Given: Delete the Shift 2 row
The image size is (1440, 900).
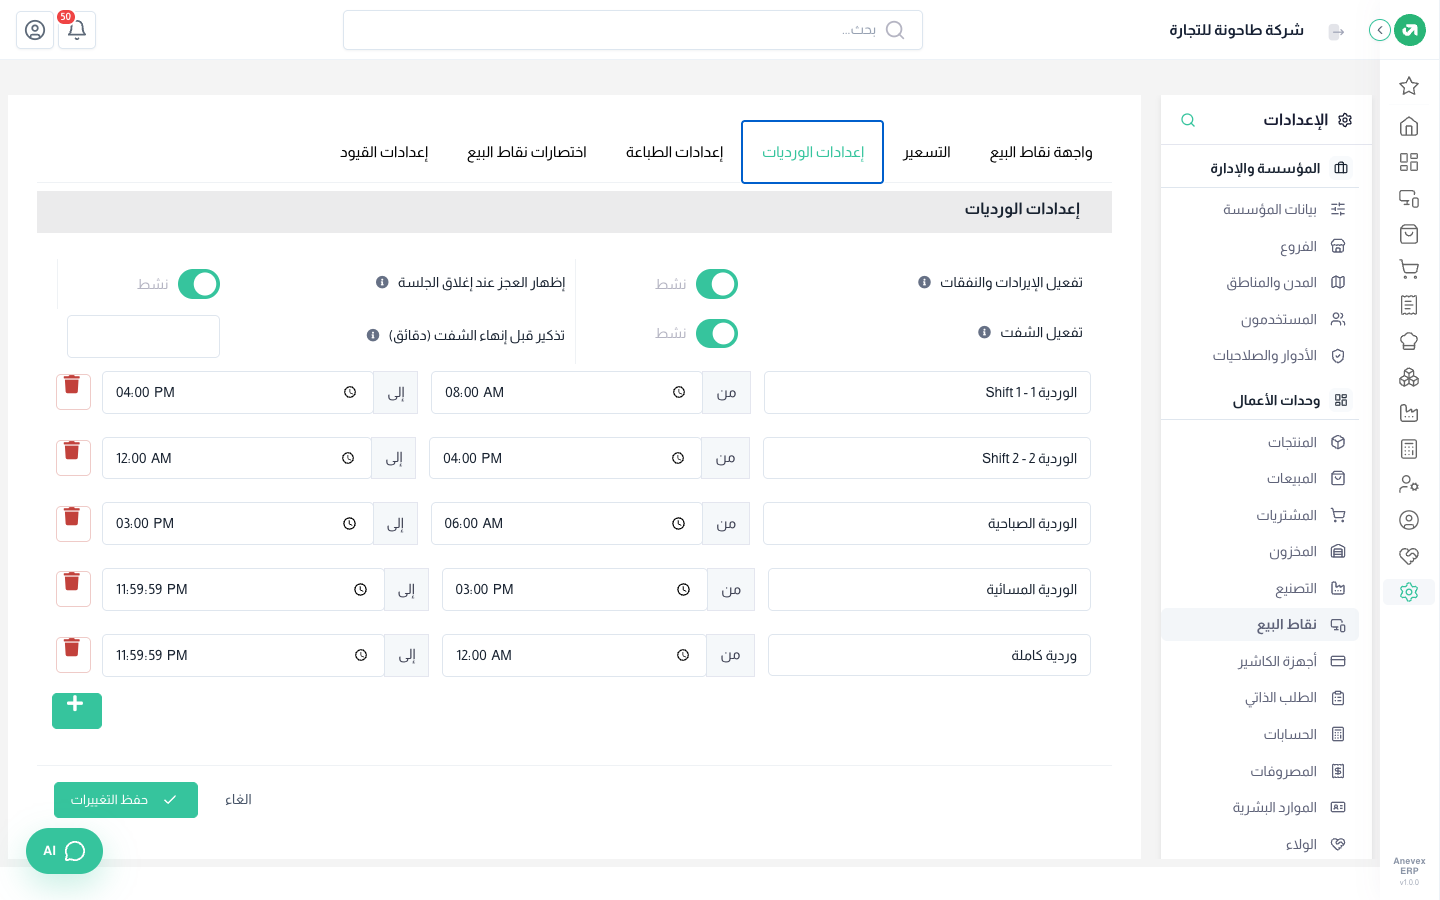Looking at the screenshot, I should coord(73,458).
